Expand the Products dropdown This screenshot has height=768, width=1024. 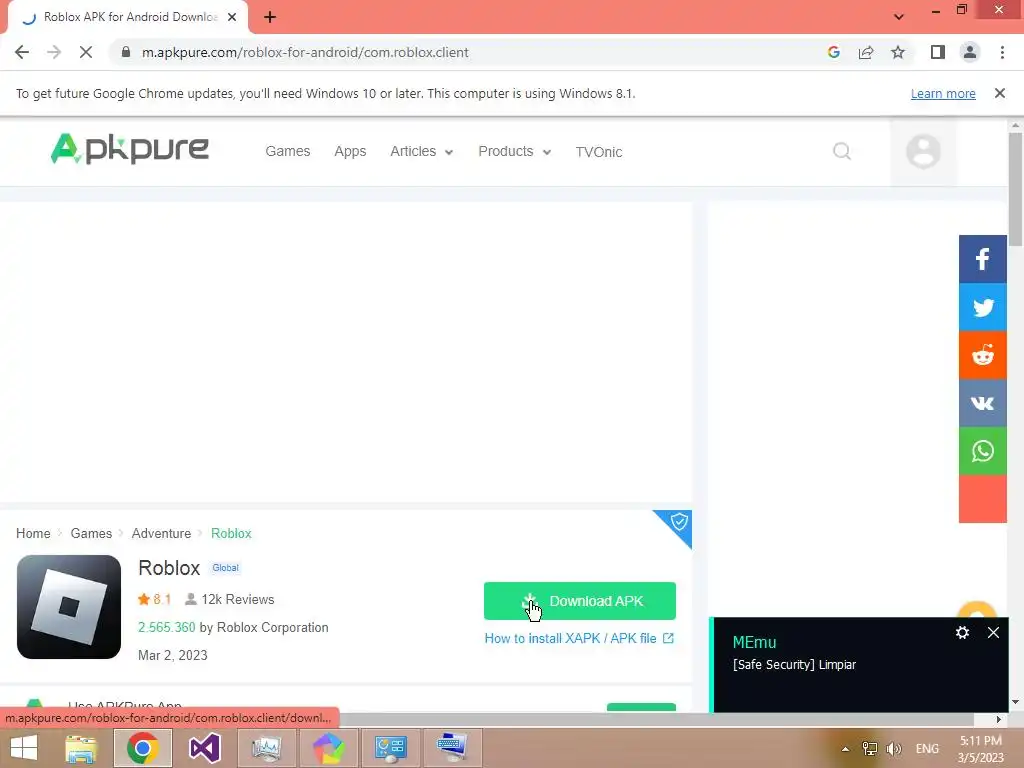coord(515,151)
